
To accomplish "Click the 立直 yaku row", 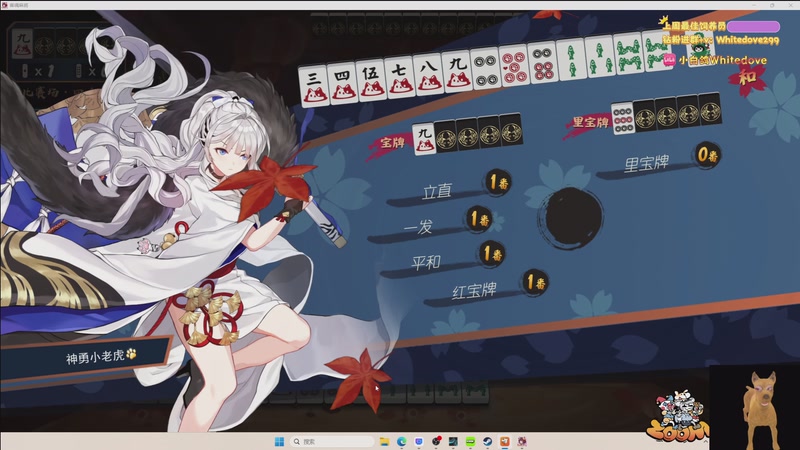I will (449, 189).
